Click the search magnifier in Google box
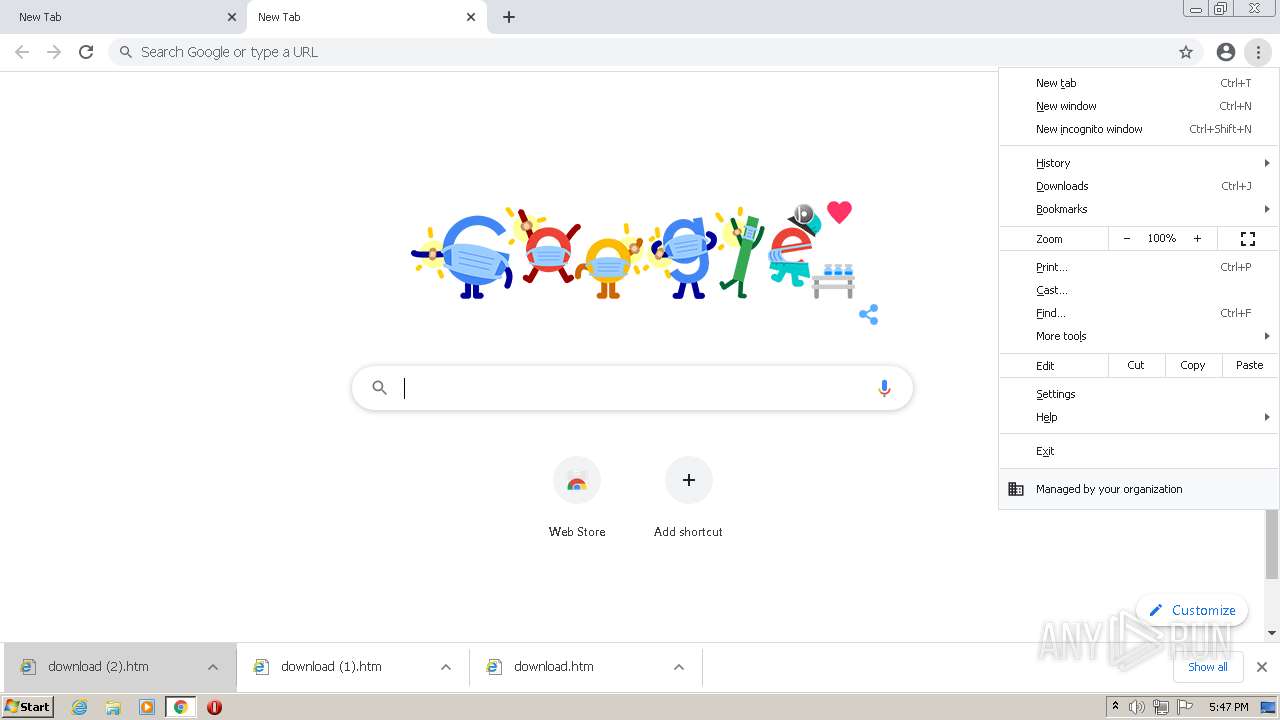Image resolution: width=1280 pixels, height=720 pixels. [x=379, y=388]
